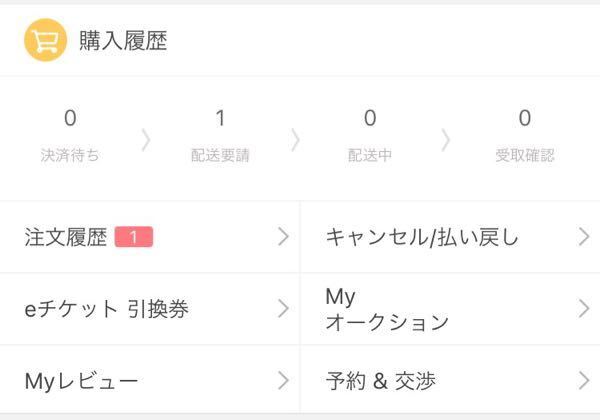The width and height of the screenshot is (600, 420).
Task: Click chevron between 決済待ち and 配送要請
Action: click(x=146, y=140)
